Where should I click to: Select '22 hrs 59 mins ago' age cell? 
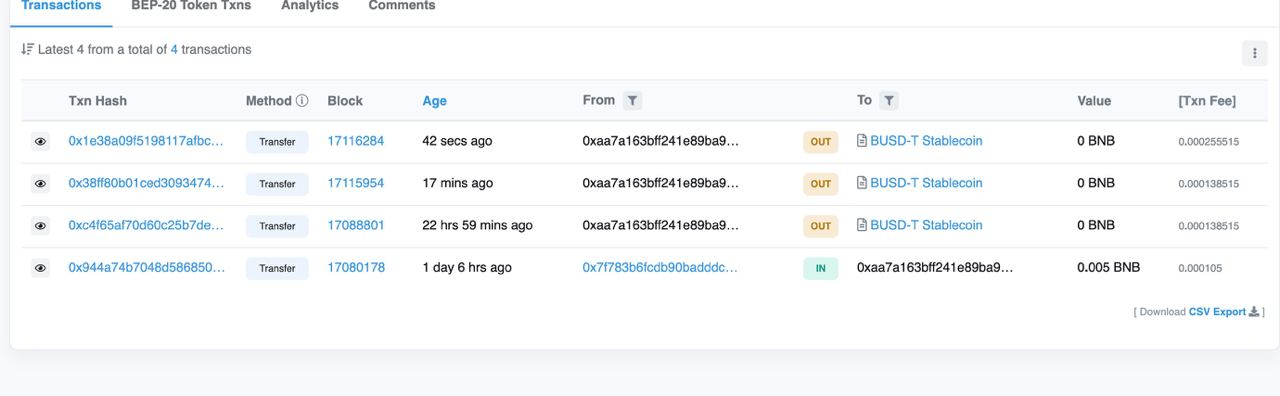(477, 225)
